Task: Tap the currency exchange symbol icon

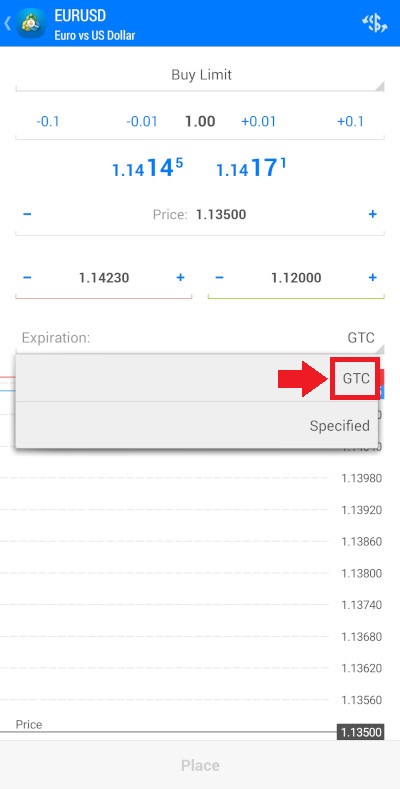Action: click(375, 23)
